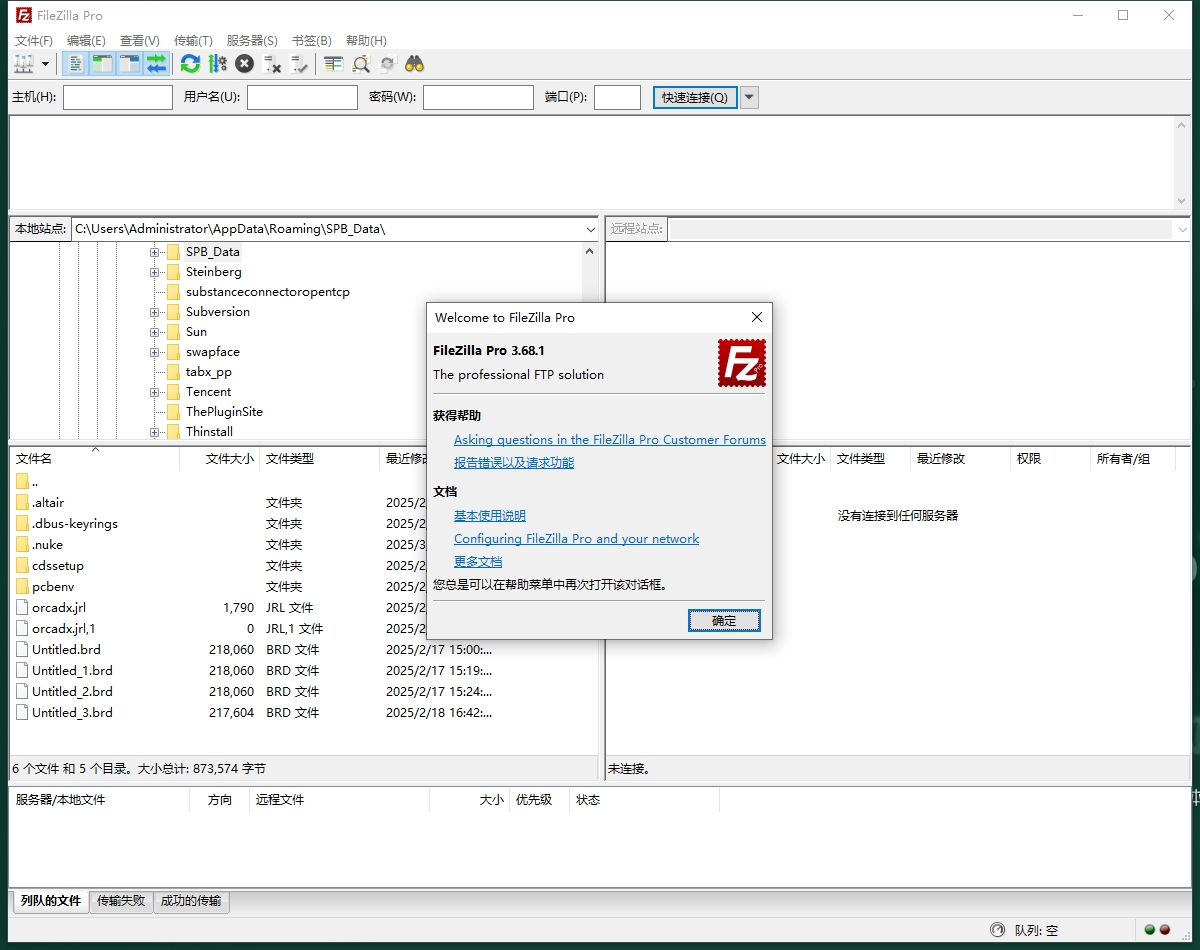Sort remote list by 权限 column
This screenshot has width=1200, height=950.
click(x=1050, y=459)
